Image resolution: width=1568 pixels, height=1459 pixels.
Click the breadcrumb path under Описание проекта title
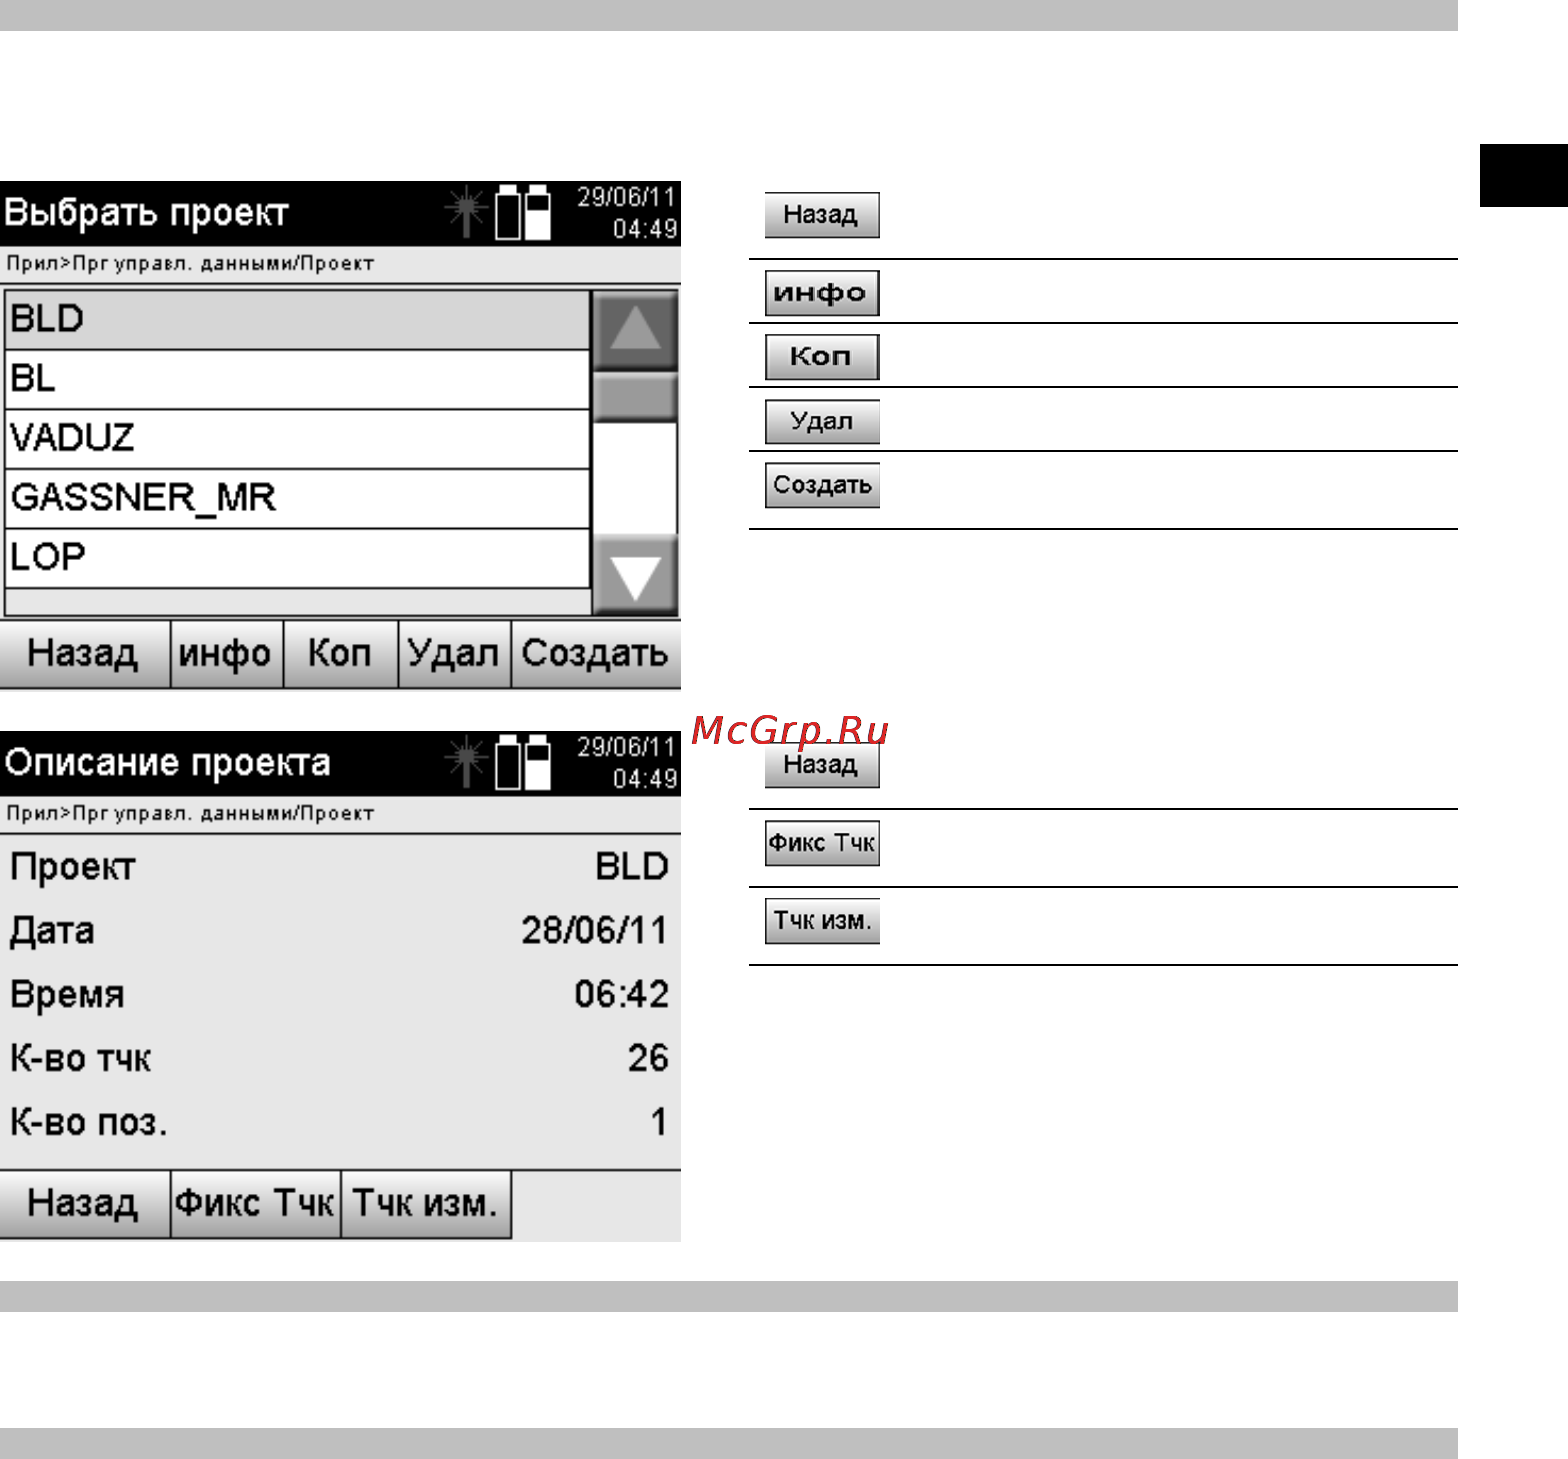(190, 814)
